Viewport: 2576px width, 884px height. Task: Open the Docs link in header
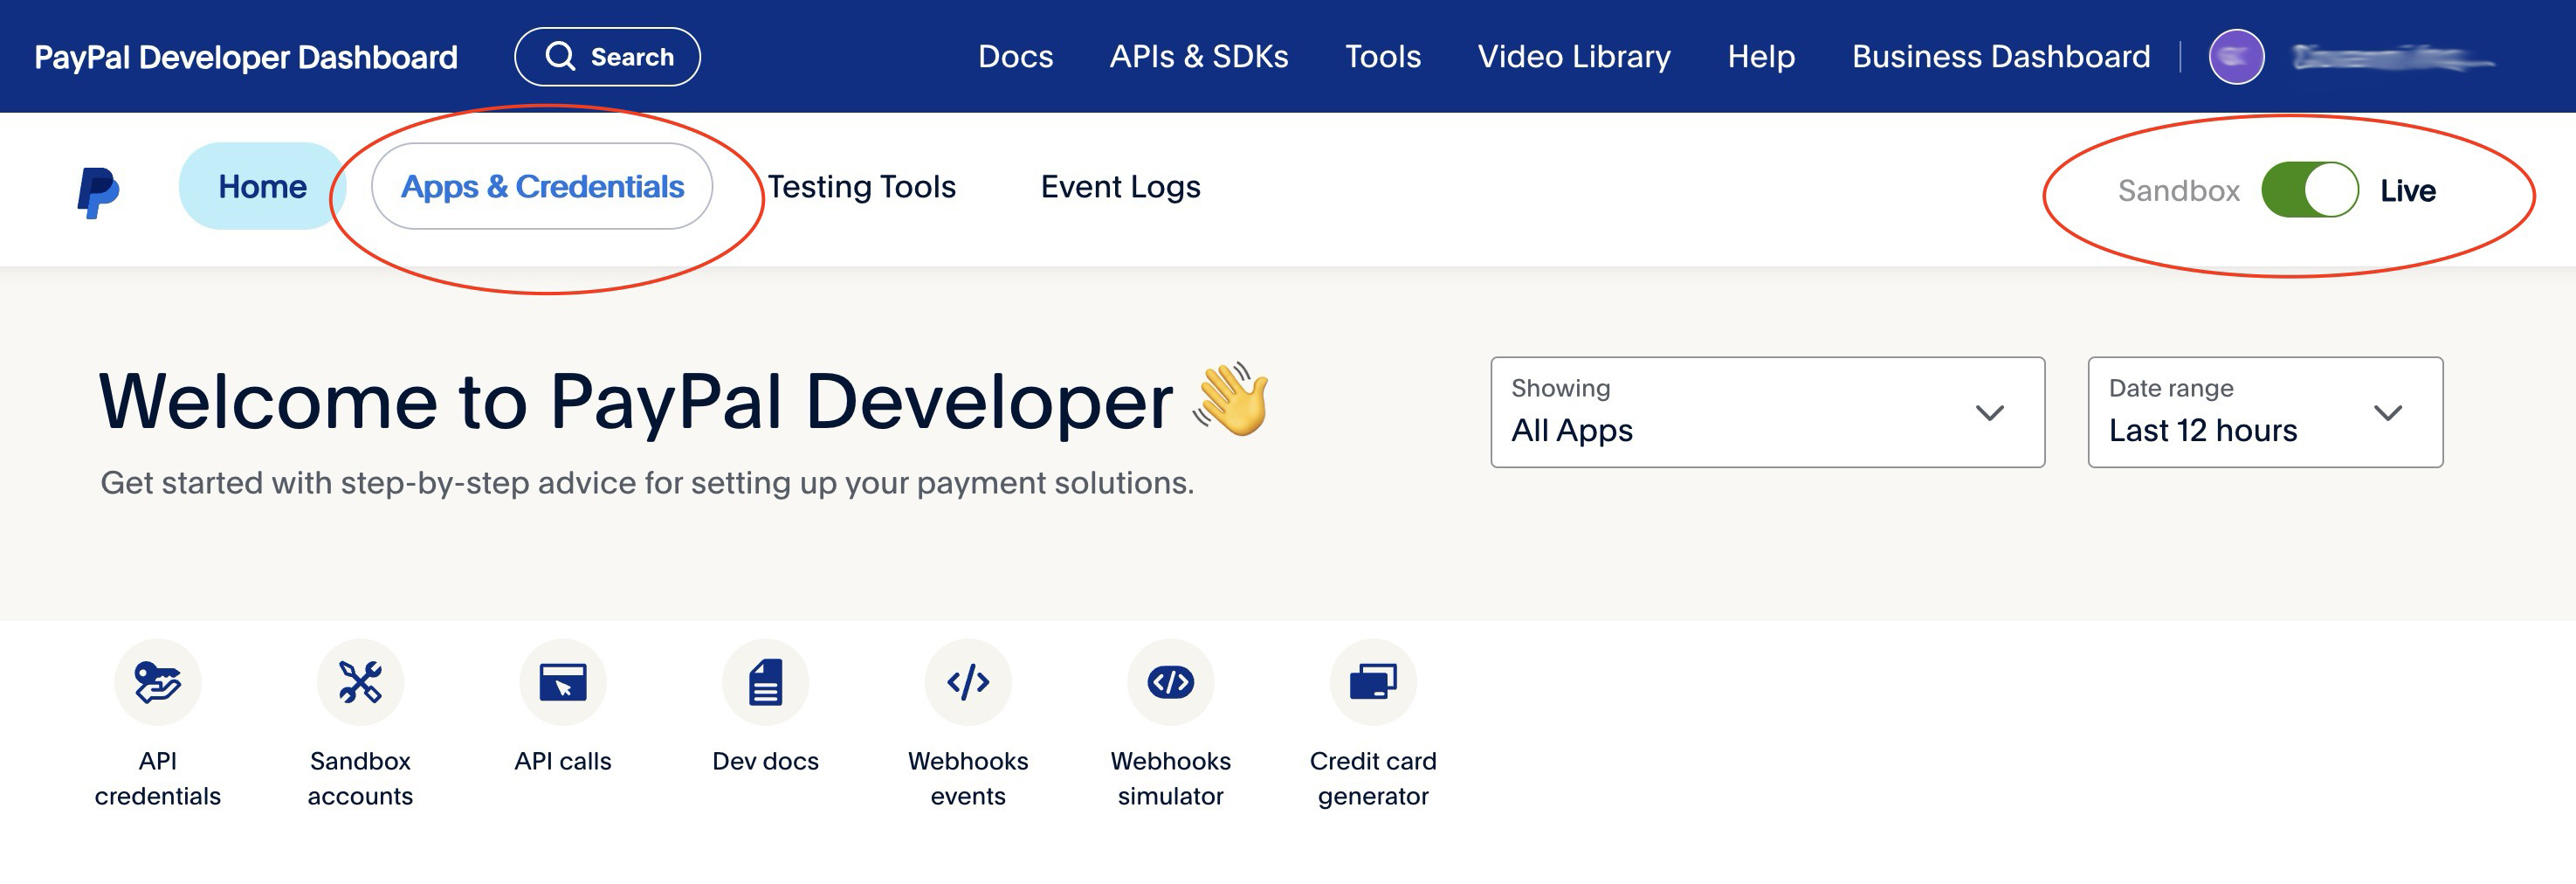[1015, 57]
